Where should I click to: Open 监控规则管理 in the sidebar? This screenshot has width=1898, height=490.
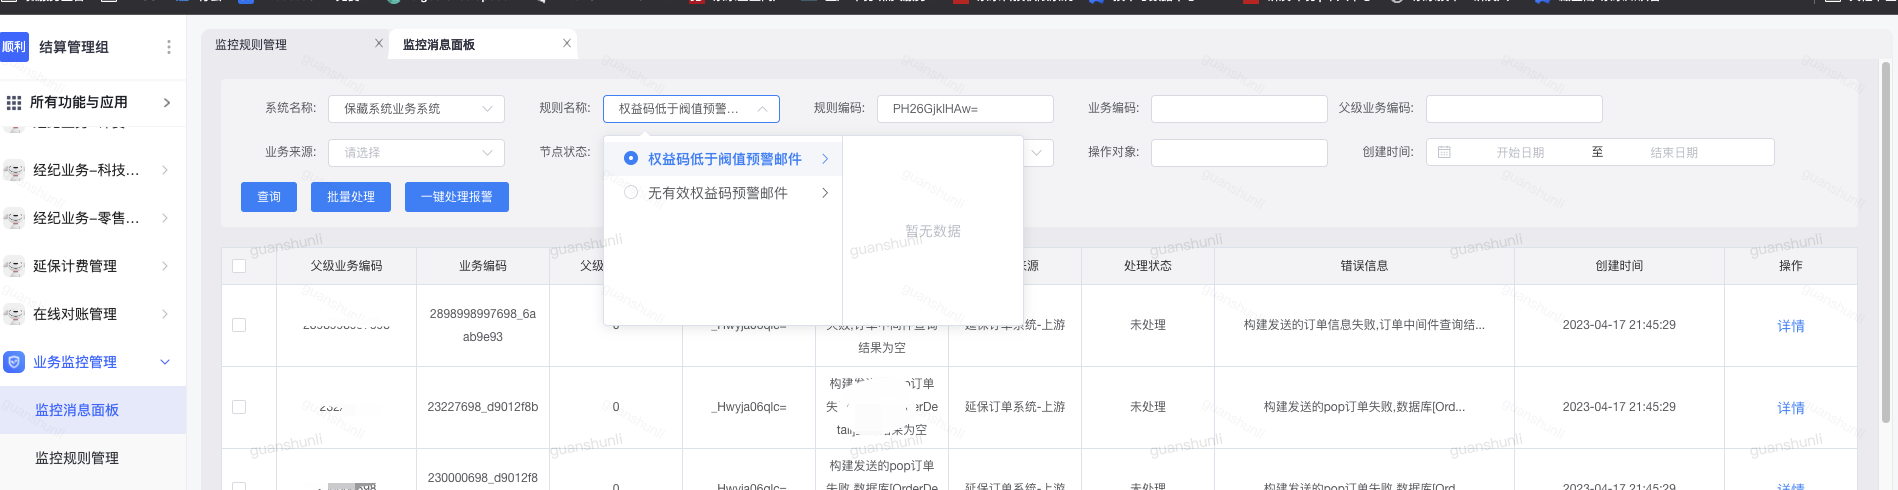77,458
